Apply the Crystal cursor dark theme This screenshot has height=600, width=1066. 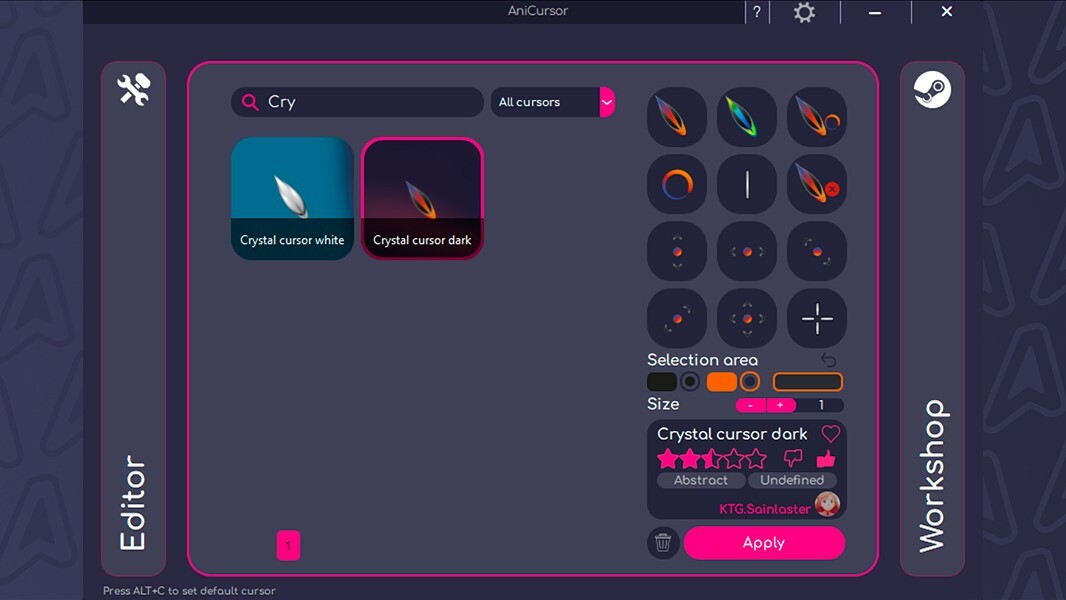763,543
